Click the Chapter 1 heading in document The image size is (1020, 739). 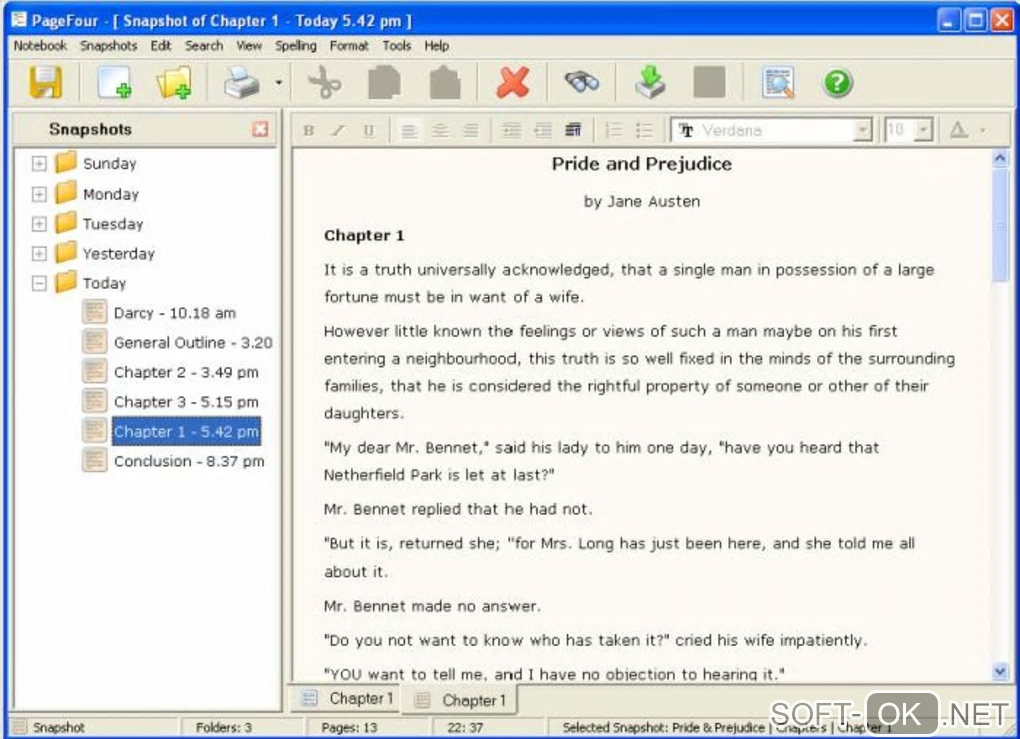(364, 235)
